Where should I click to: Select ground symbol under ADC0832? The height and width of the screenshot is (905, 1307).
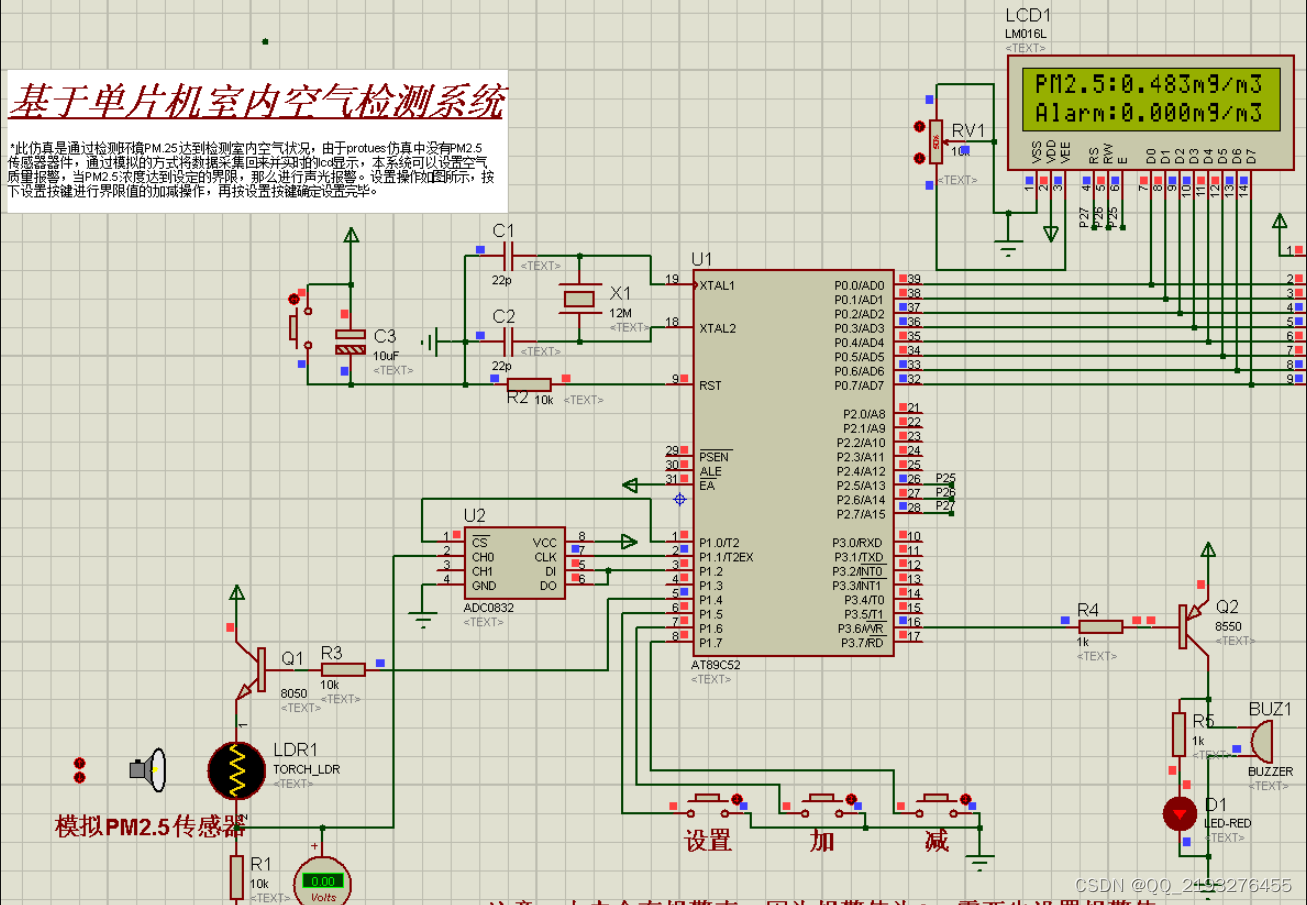coord(423,621)
